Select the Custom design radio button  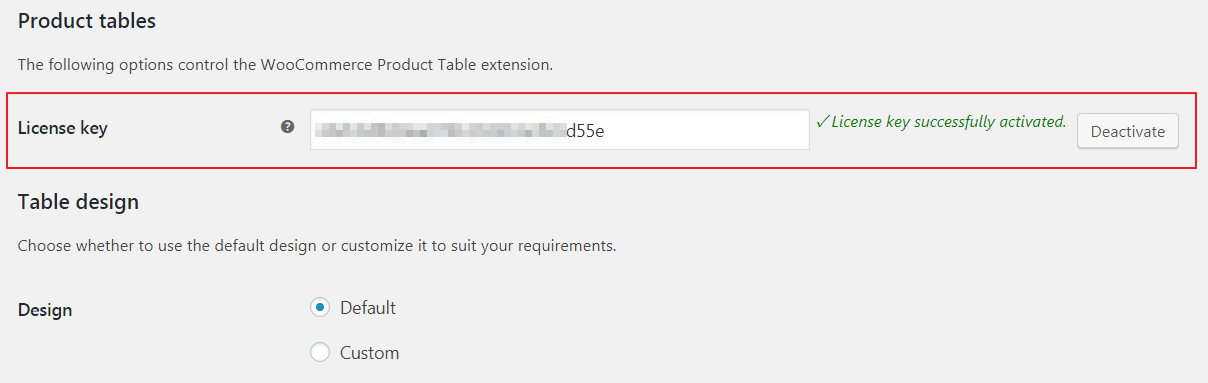320,352
